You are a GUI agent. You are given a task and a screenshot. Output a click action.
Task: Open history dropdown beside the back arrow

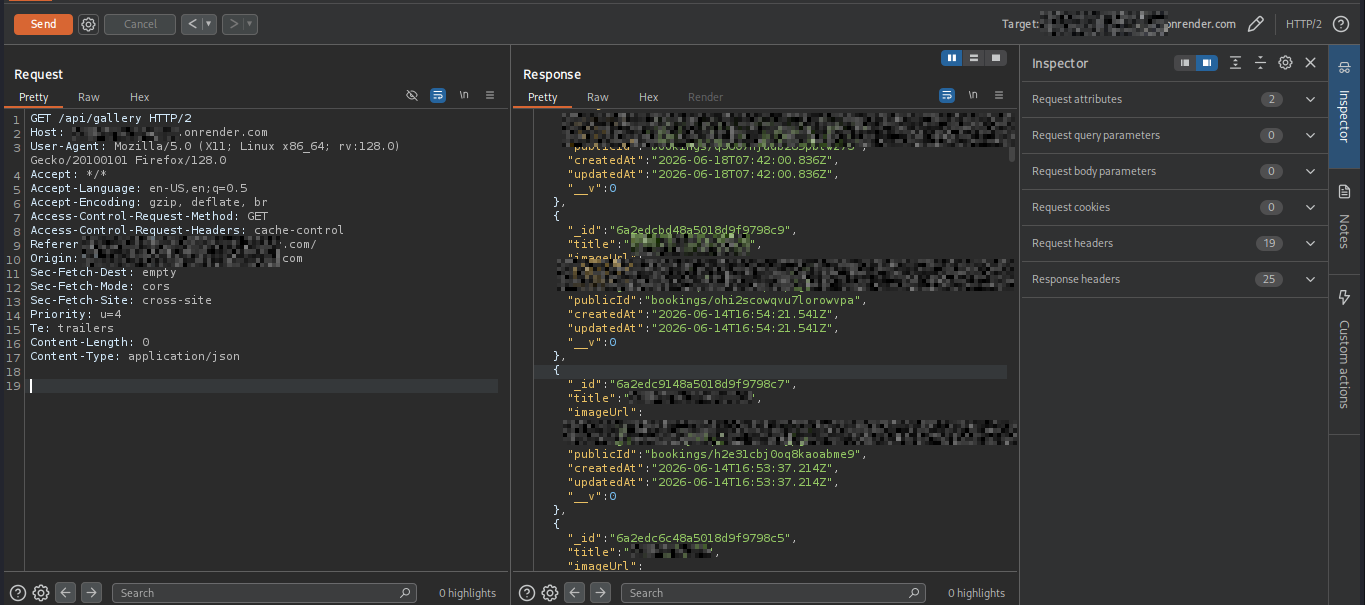click(209, 24)
